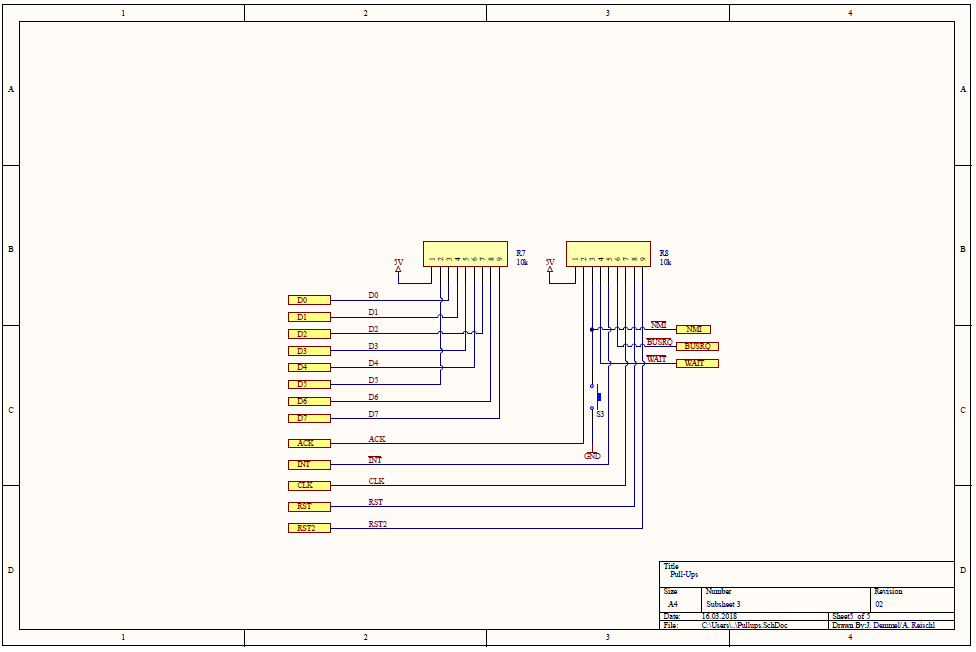Click the Drawn By author text

pyautogui.click(x=883, y=625)
